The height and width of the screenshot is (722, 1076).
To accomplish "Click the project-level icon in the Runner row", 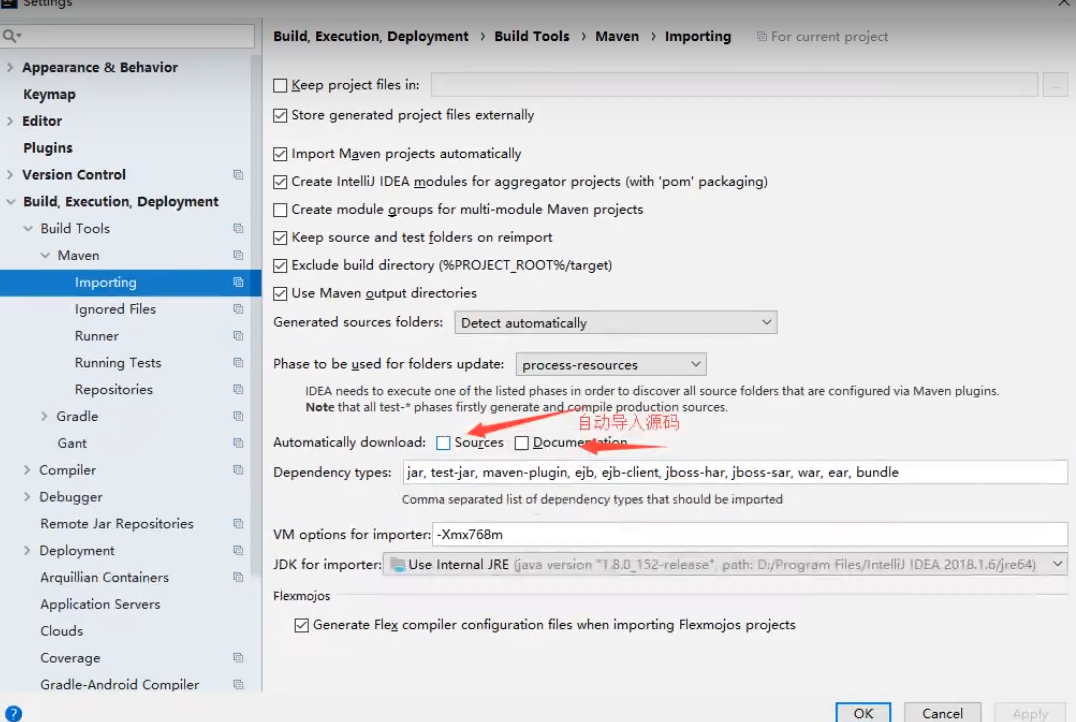I will pos(238,336).
